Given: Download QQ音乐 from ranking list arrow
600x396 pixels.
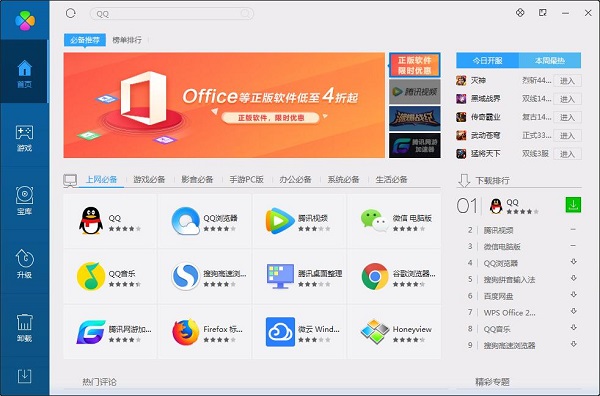Looking at the screenshot, I should click(x=574, y=328).
